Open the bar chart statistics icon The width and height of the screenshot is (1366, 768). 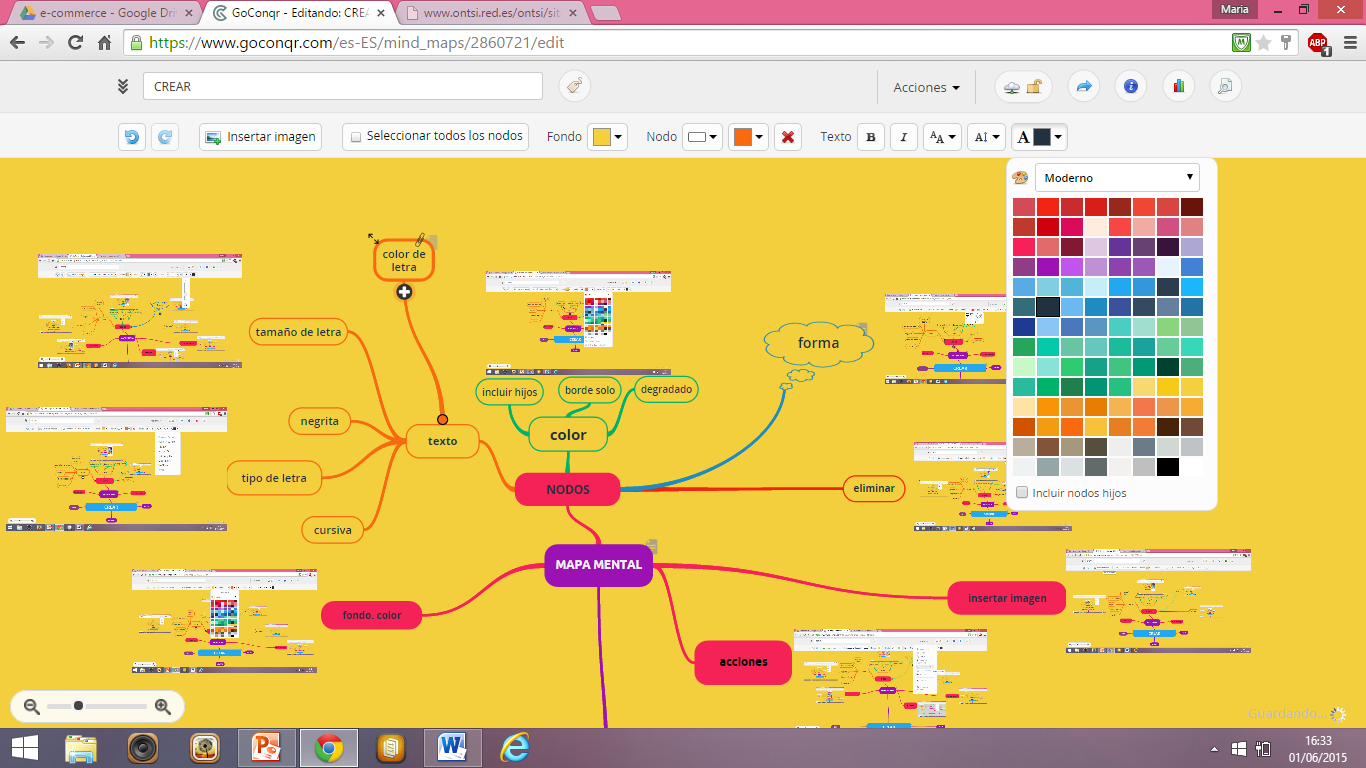point(1179,87)
